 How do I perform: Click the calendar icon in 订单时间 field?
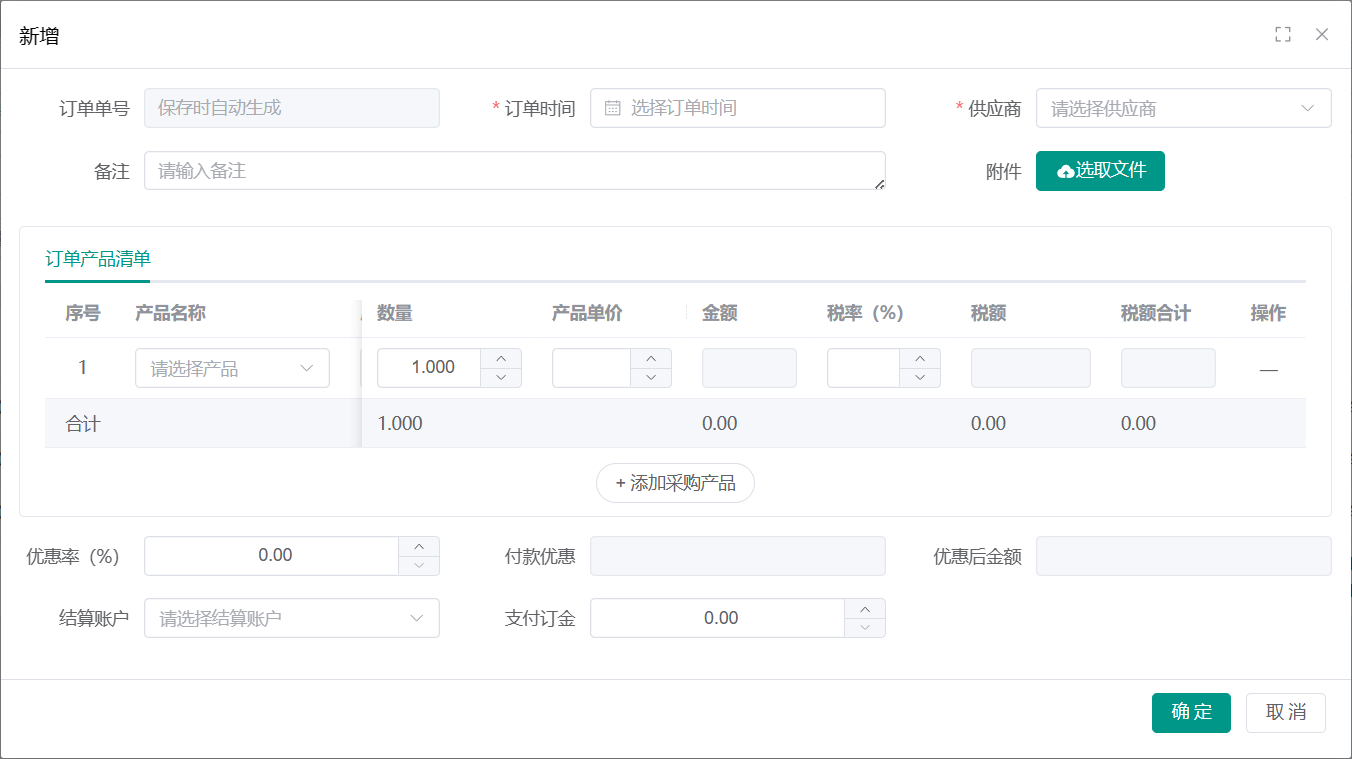click(x=613, y=108)
